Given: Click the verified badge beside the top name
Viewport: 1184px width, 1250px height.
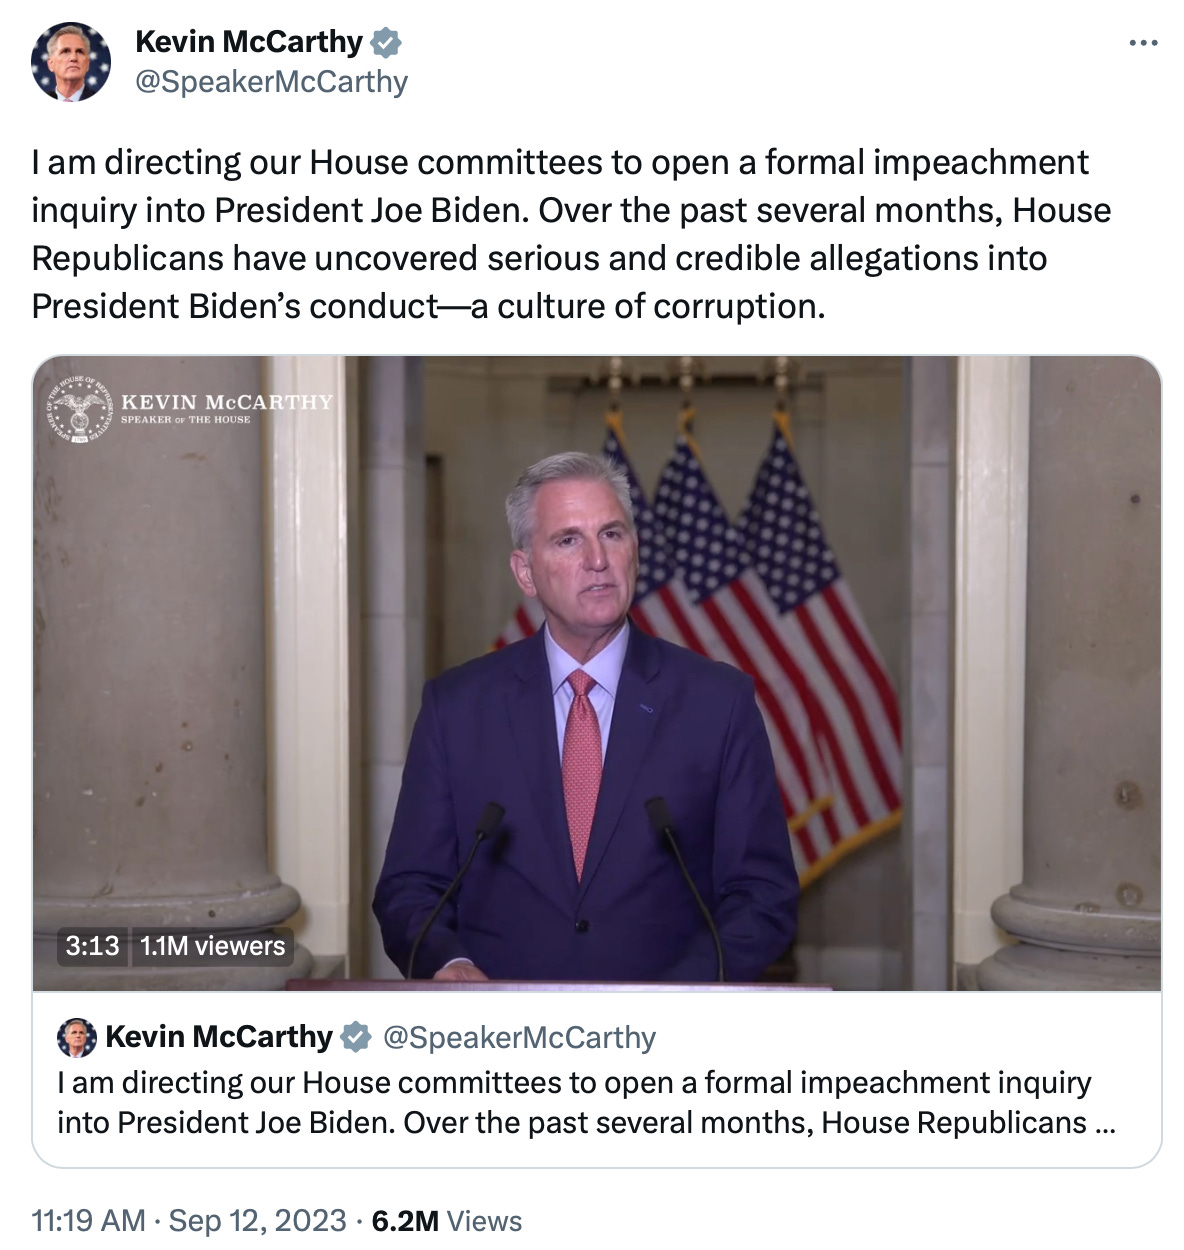Looking at the screenshot, I should pos(386,42).
